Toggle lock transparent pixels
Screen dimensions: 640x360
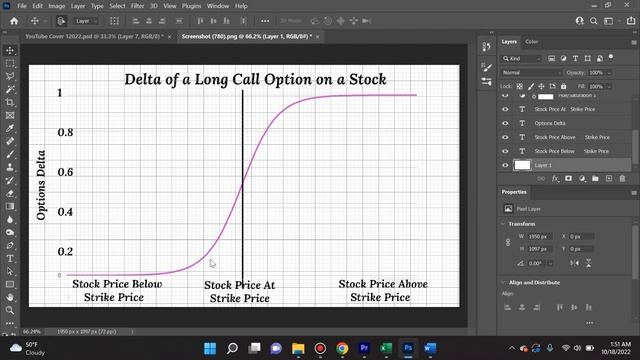(x=520, y=87)
